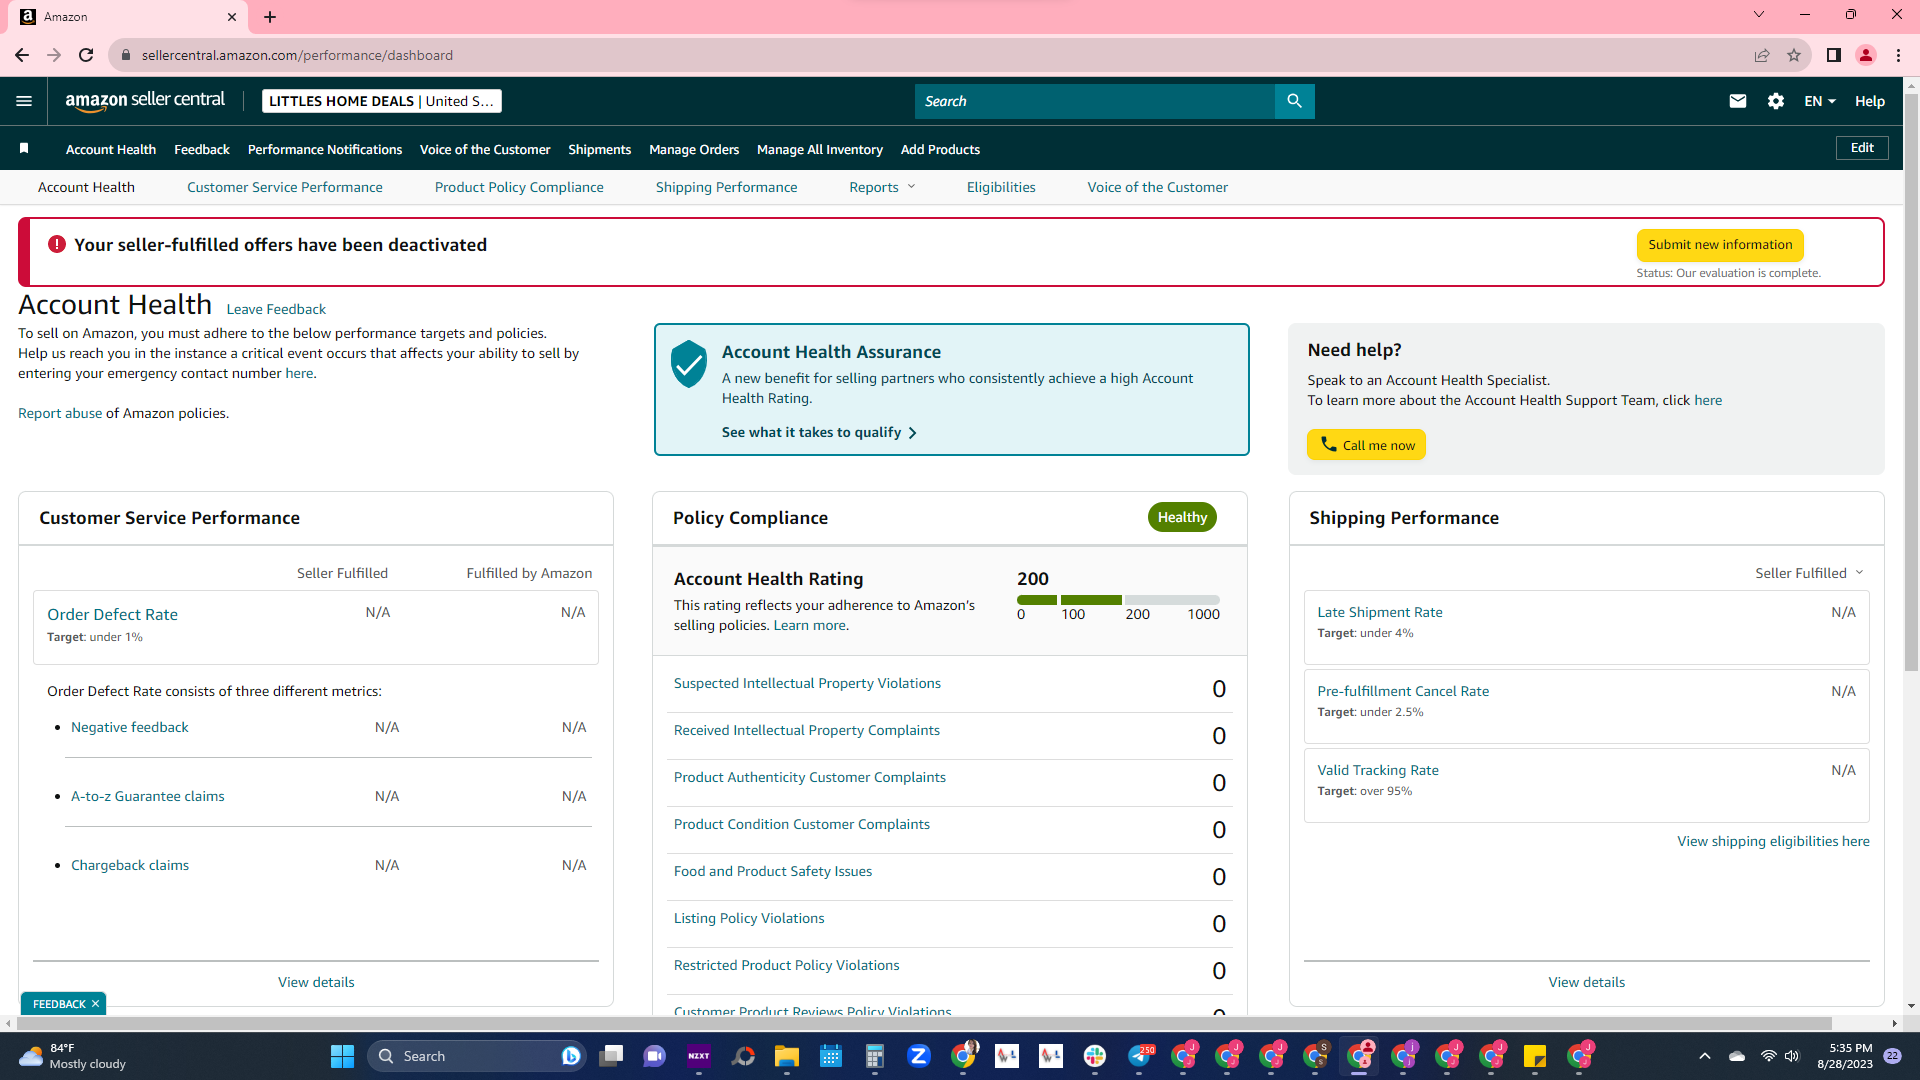Click the Call me now button
Image resolution: width=1920 pixels, height=1080 pixels.
[x=1366, y=445]
